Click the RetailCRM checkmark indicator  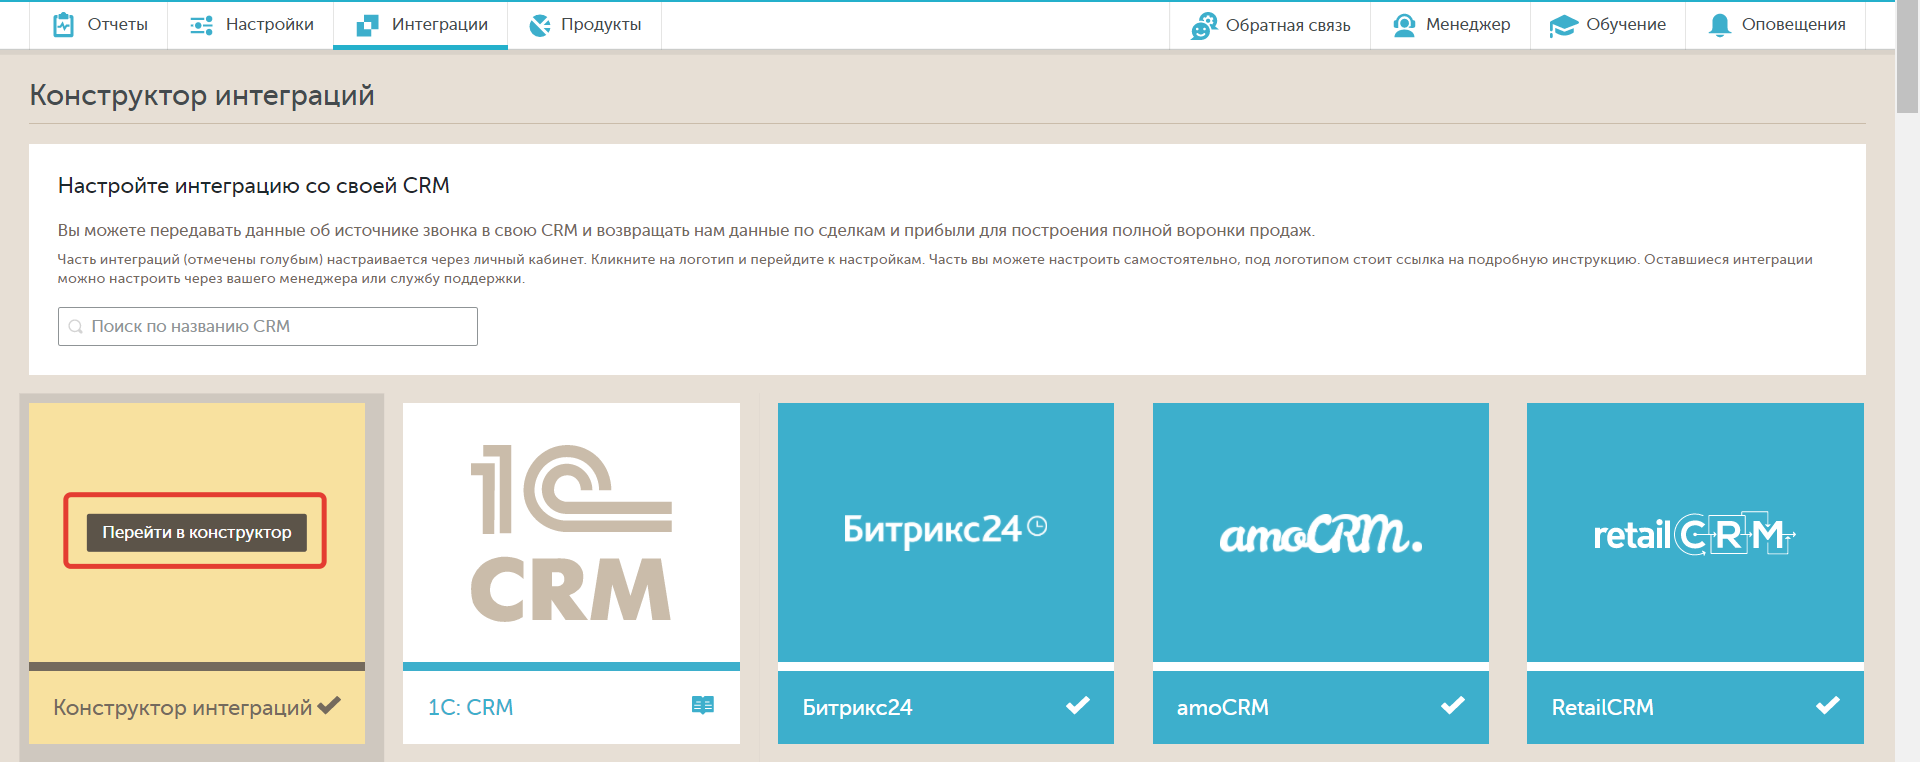(1827, 706)
